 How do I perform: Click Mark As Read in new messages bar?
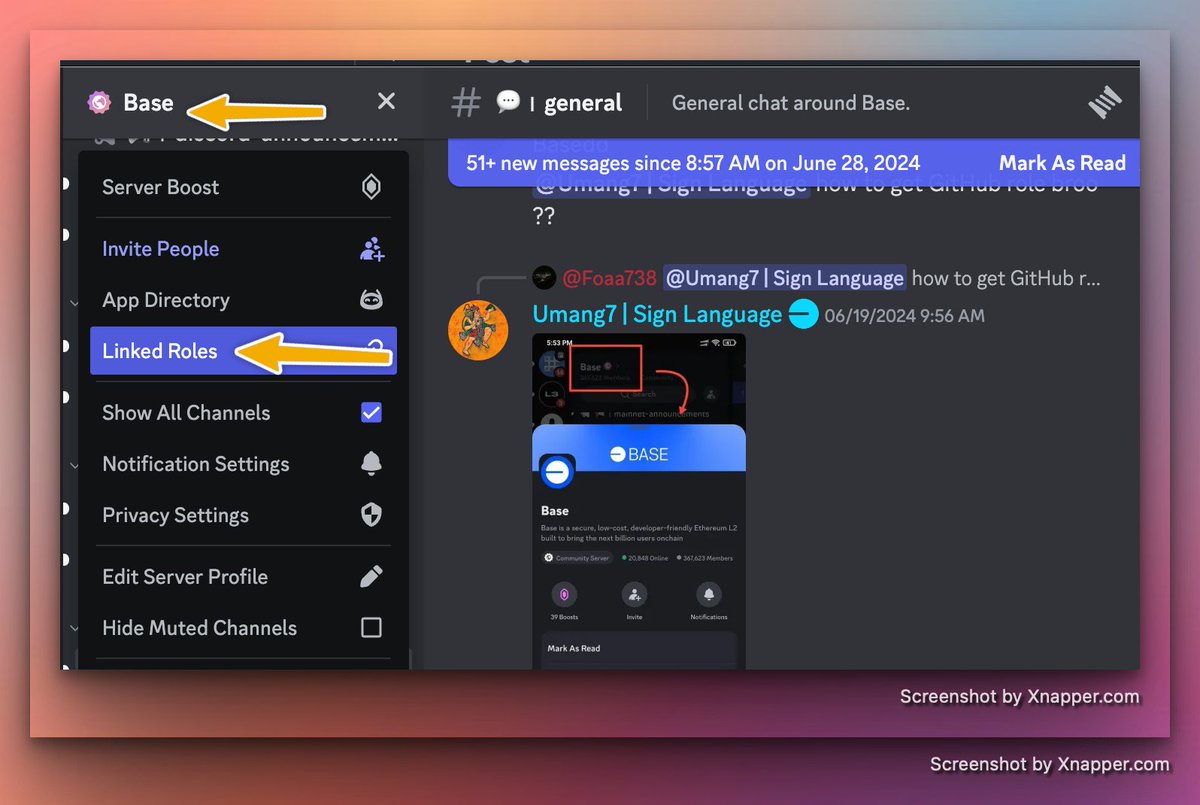pos(1062,163)
